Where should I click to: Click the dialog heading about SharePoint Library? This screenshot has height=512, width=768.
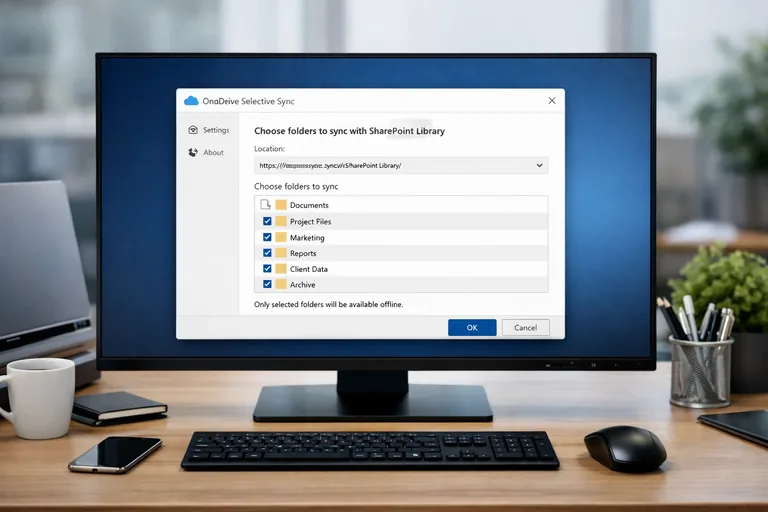pos(349,131)
